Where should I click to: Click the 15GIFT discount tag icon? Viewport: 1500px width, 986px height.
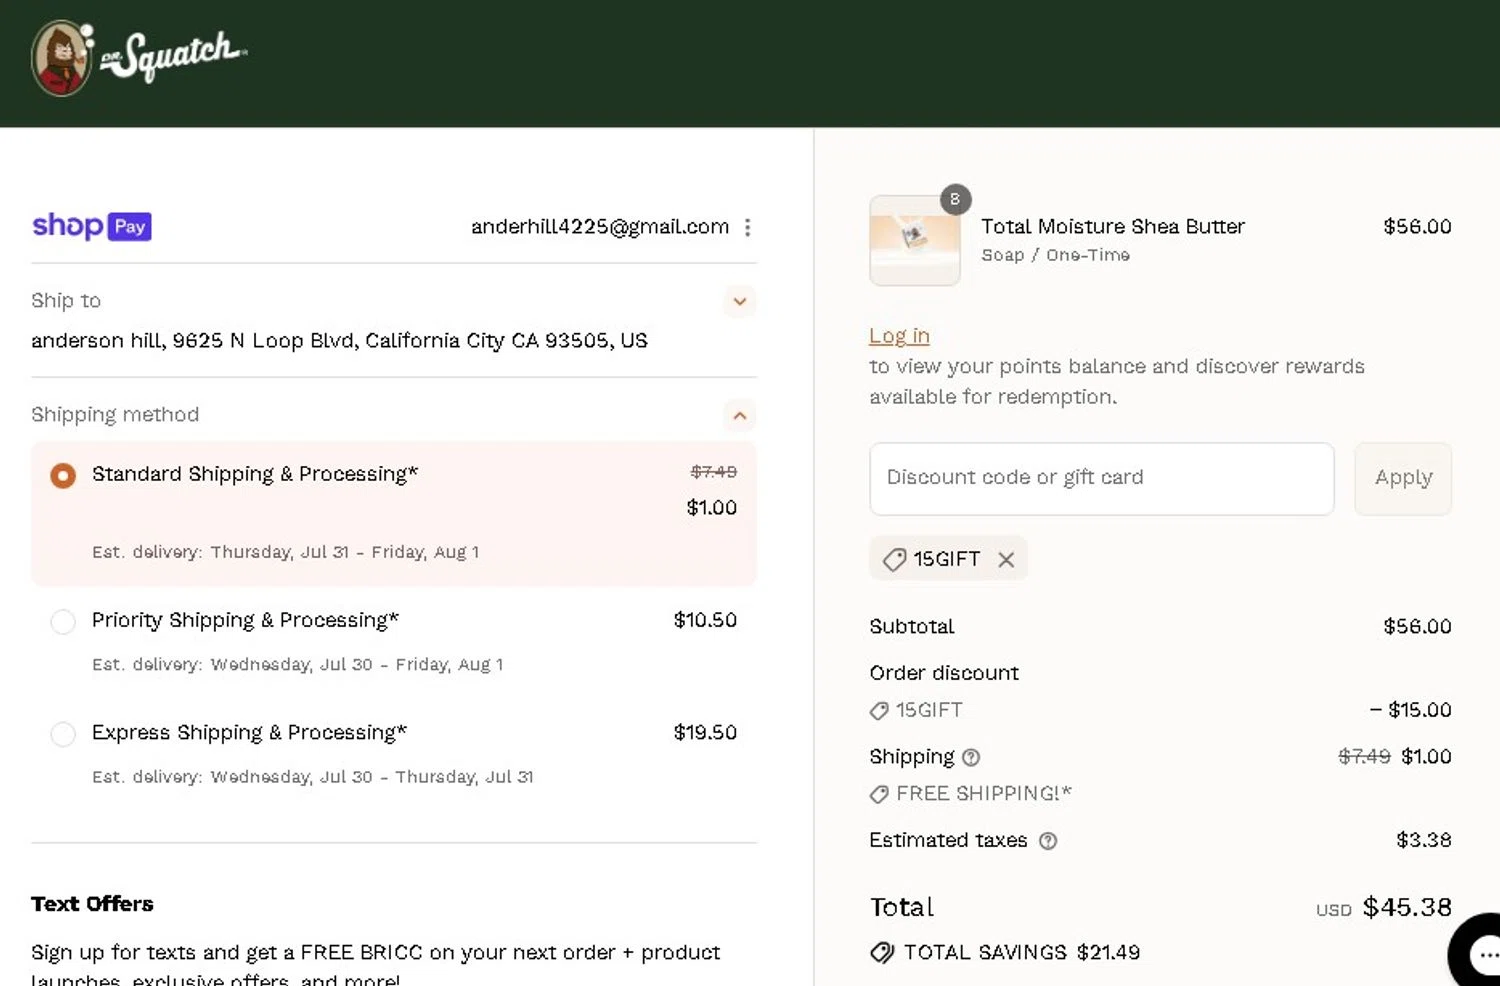pyautogui.click(x=894, y=560)
